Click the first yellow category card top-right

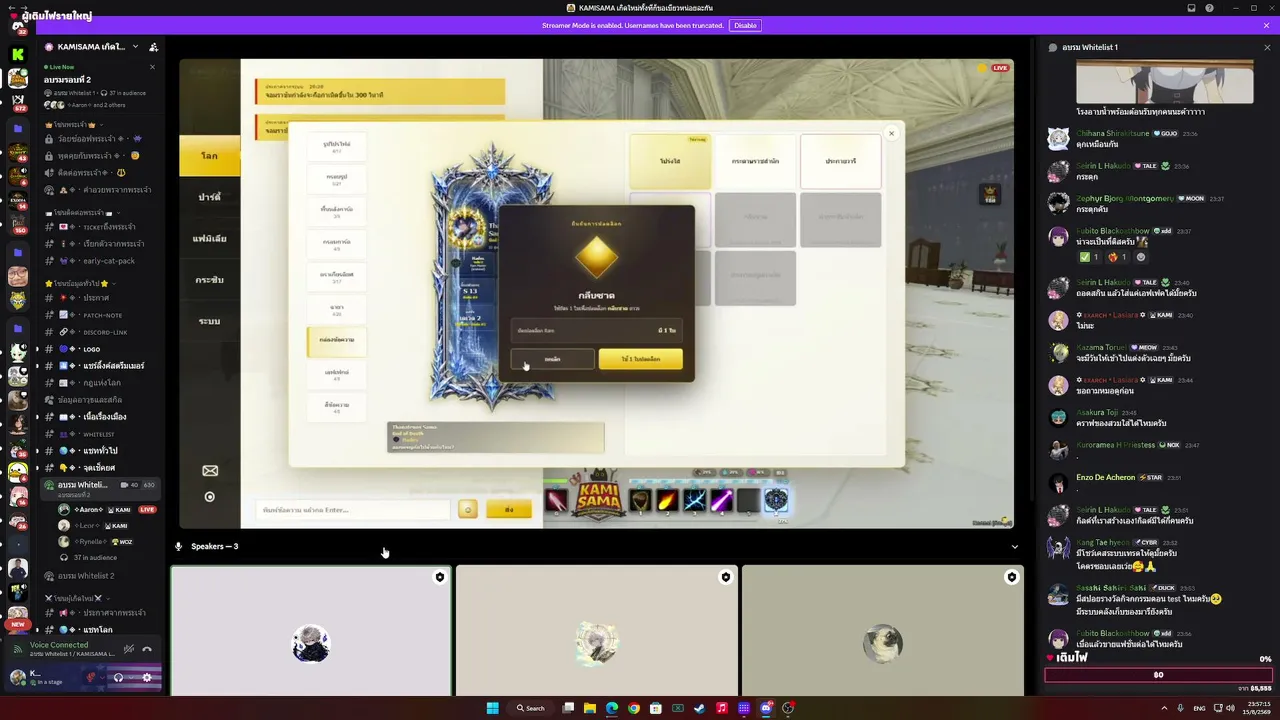tap(670, 161)
